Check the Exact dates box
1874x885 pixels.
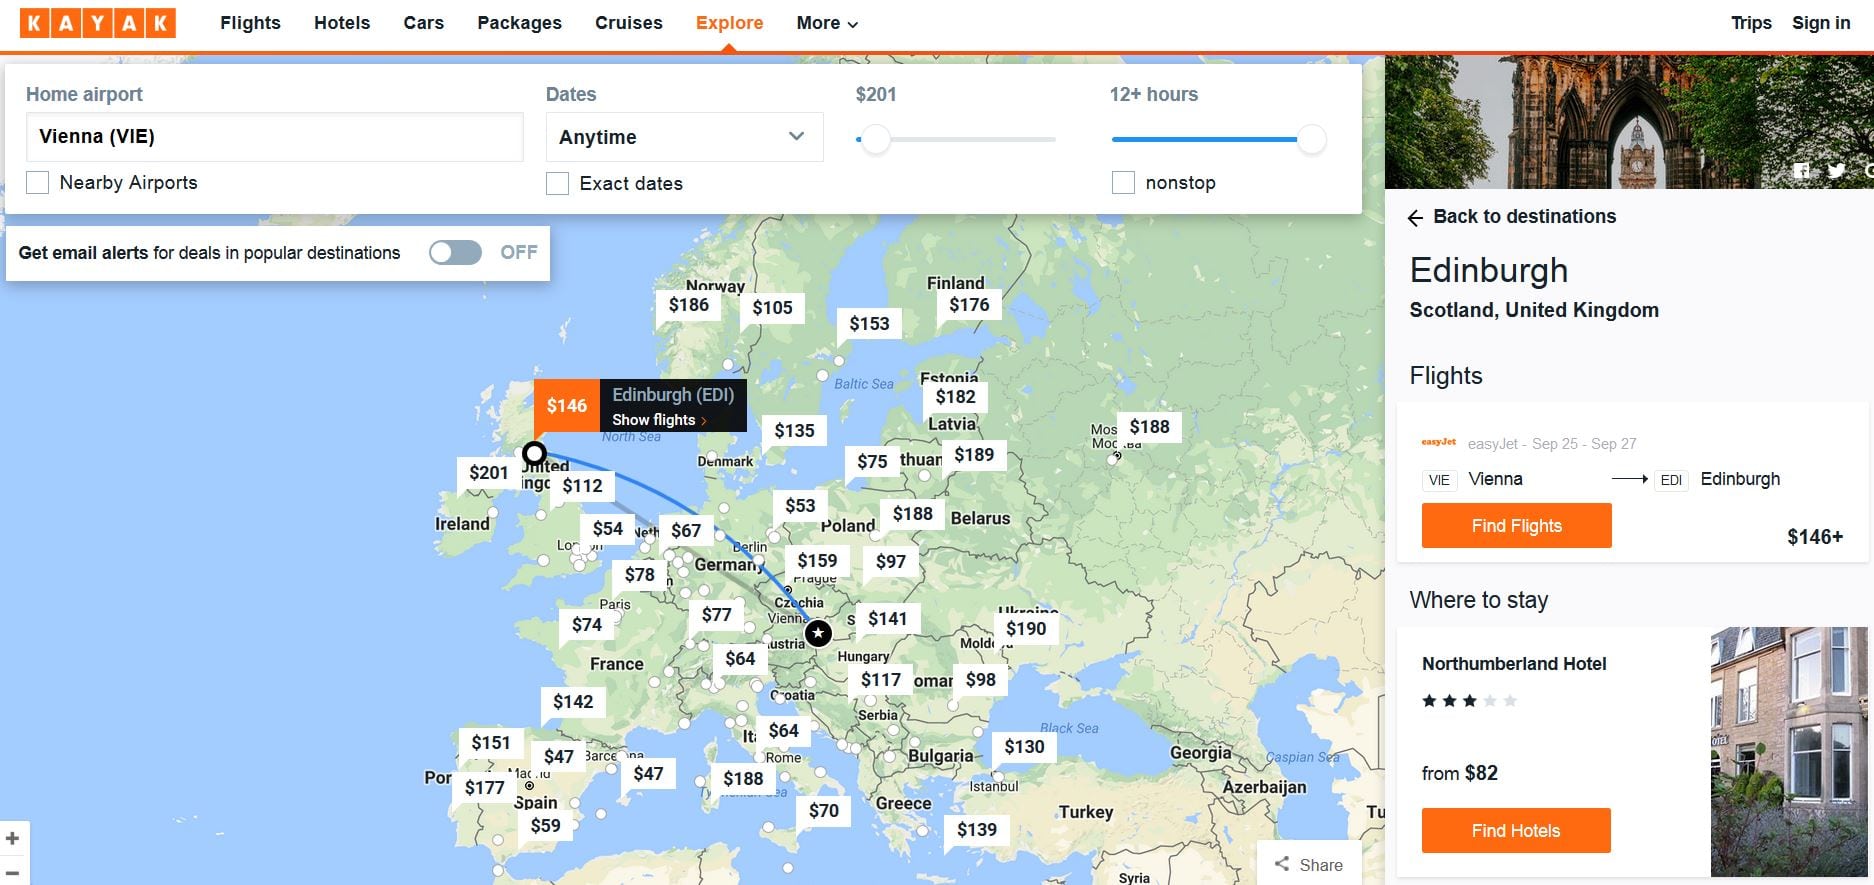point(558,184)
